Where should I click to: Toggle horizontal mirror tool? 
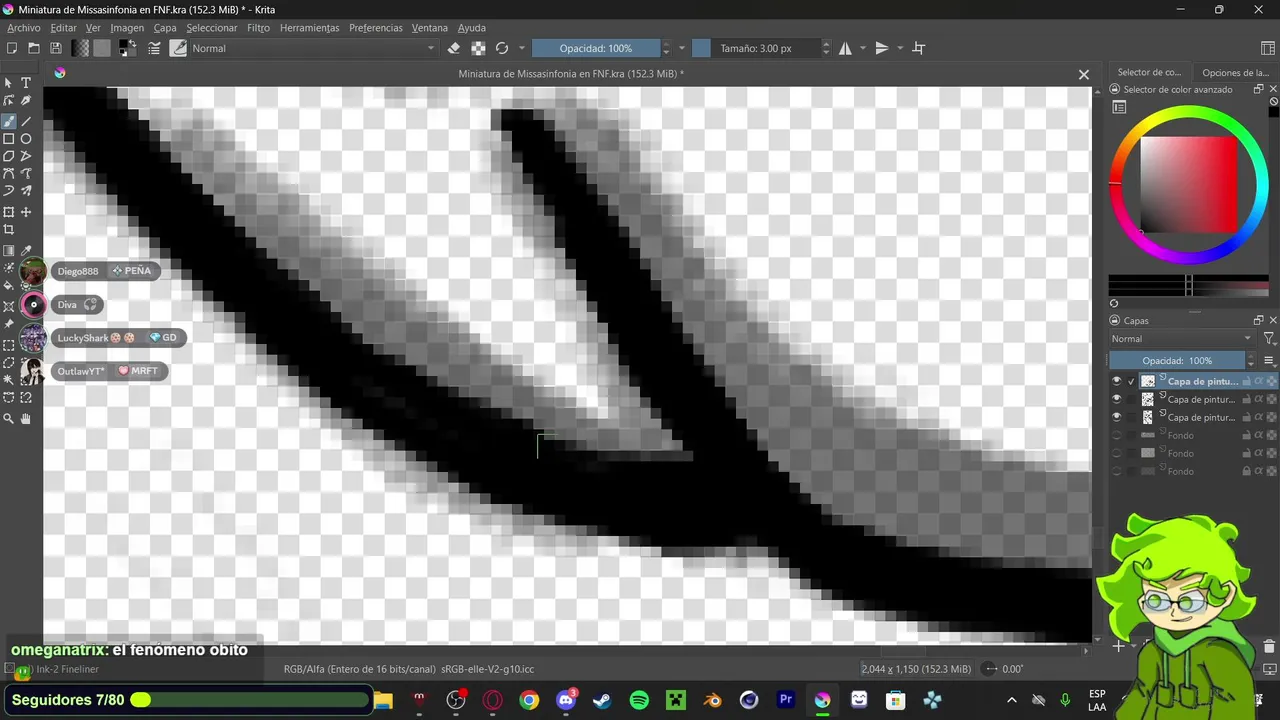(x=846, y=48)
